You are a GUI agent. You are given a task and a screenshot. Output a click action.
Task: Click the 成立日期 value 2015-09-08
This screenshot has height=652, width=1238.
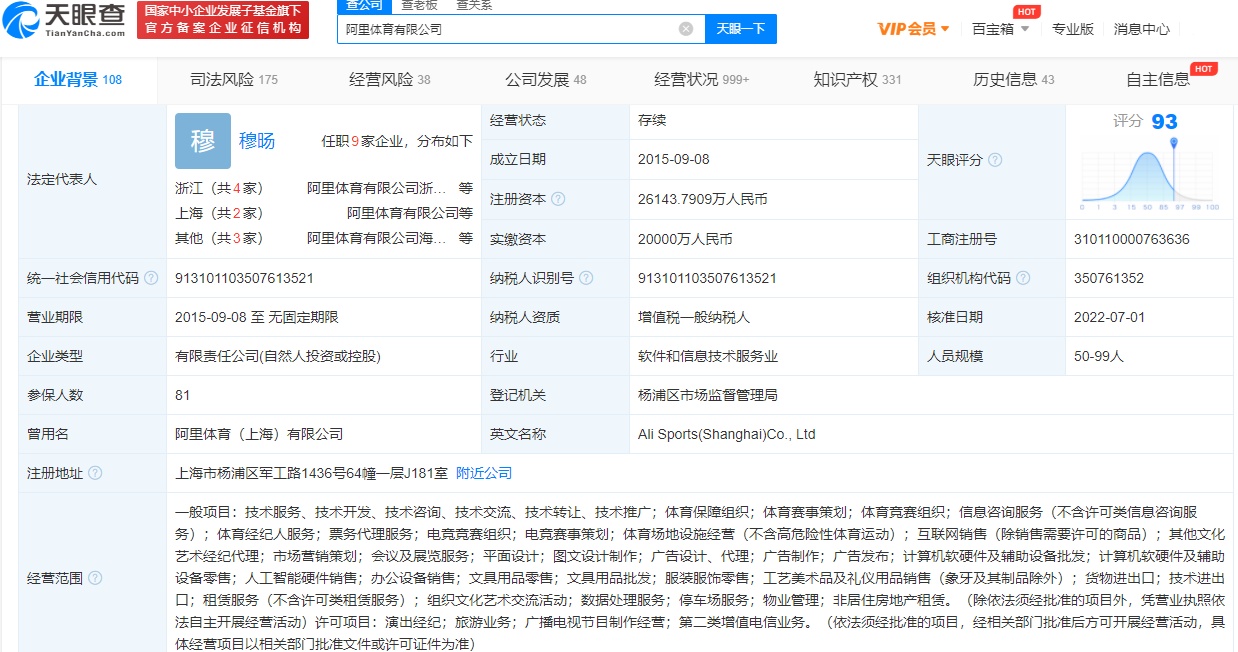676,160
